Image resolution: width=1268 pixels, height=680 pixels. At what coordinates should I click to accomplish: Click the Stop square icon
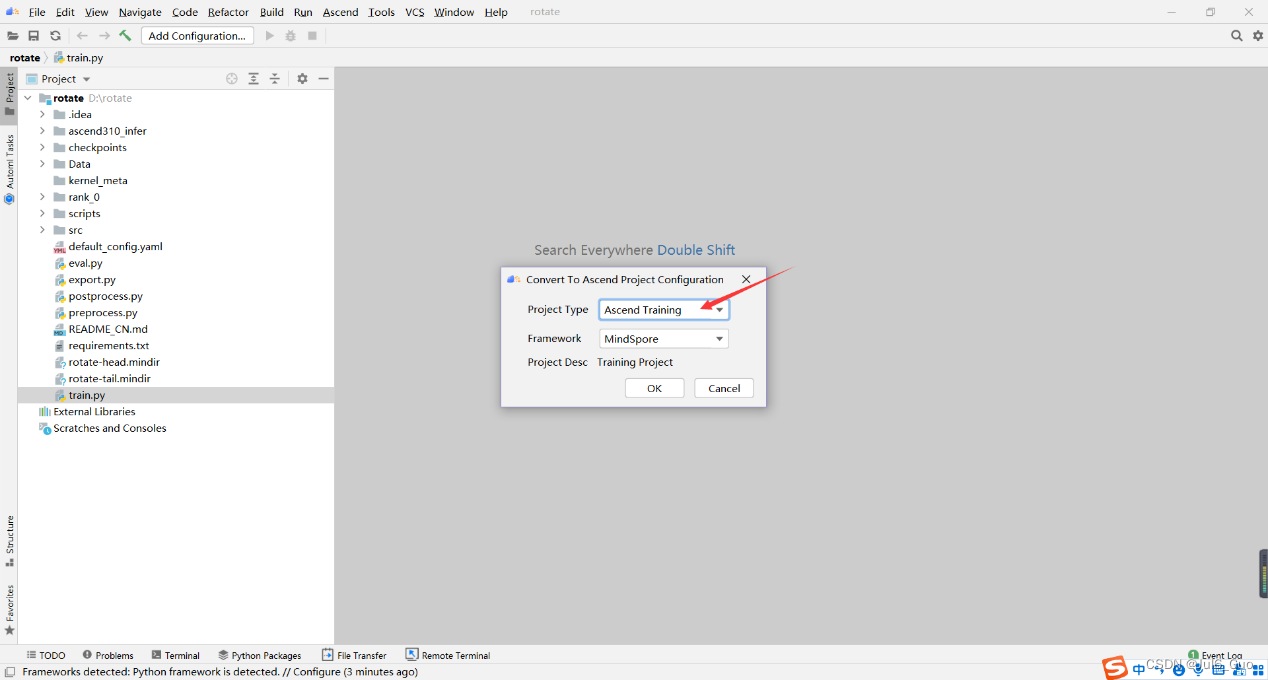click(x=312, y=36)
